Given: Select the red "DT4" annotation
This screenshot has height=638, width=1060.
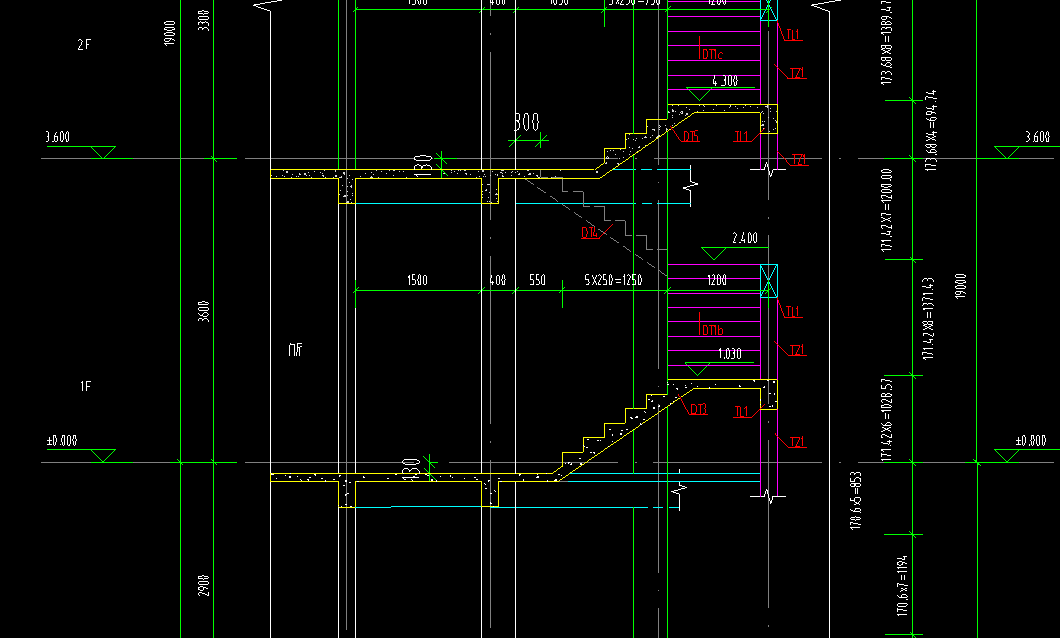Looking at the screenshot, I should 590,232.
